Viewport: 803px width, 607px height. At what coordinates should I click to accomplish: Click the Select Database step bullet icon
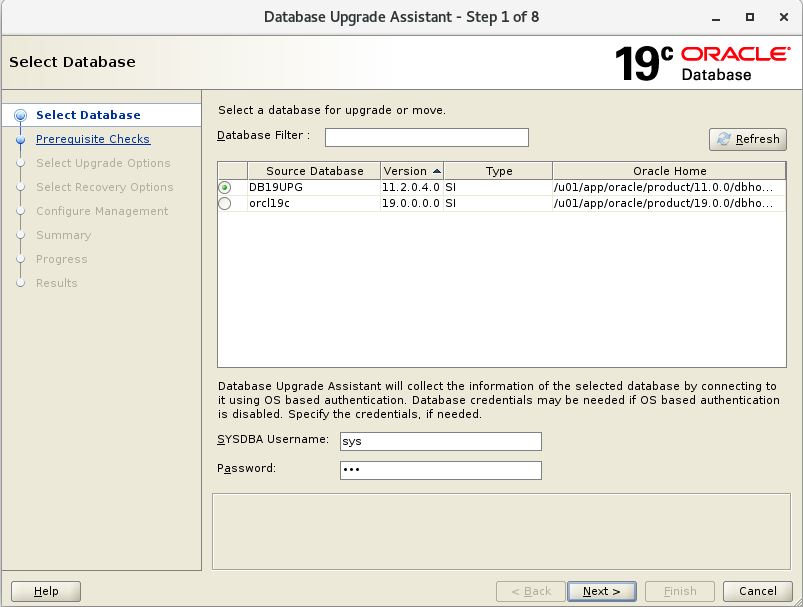coord(20,115)
